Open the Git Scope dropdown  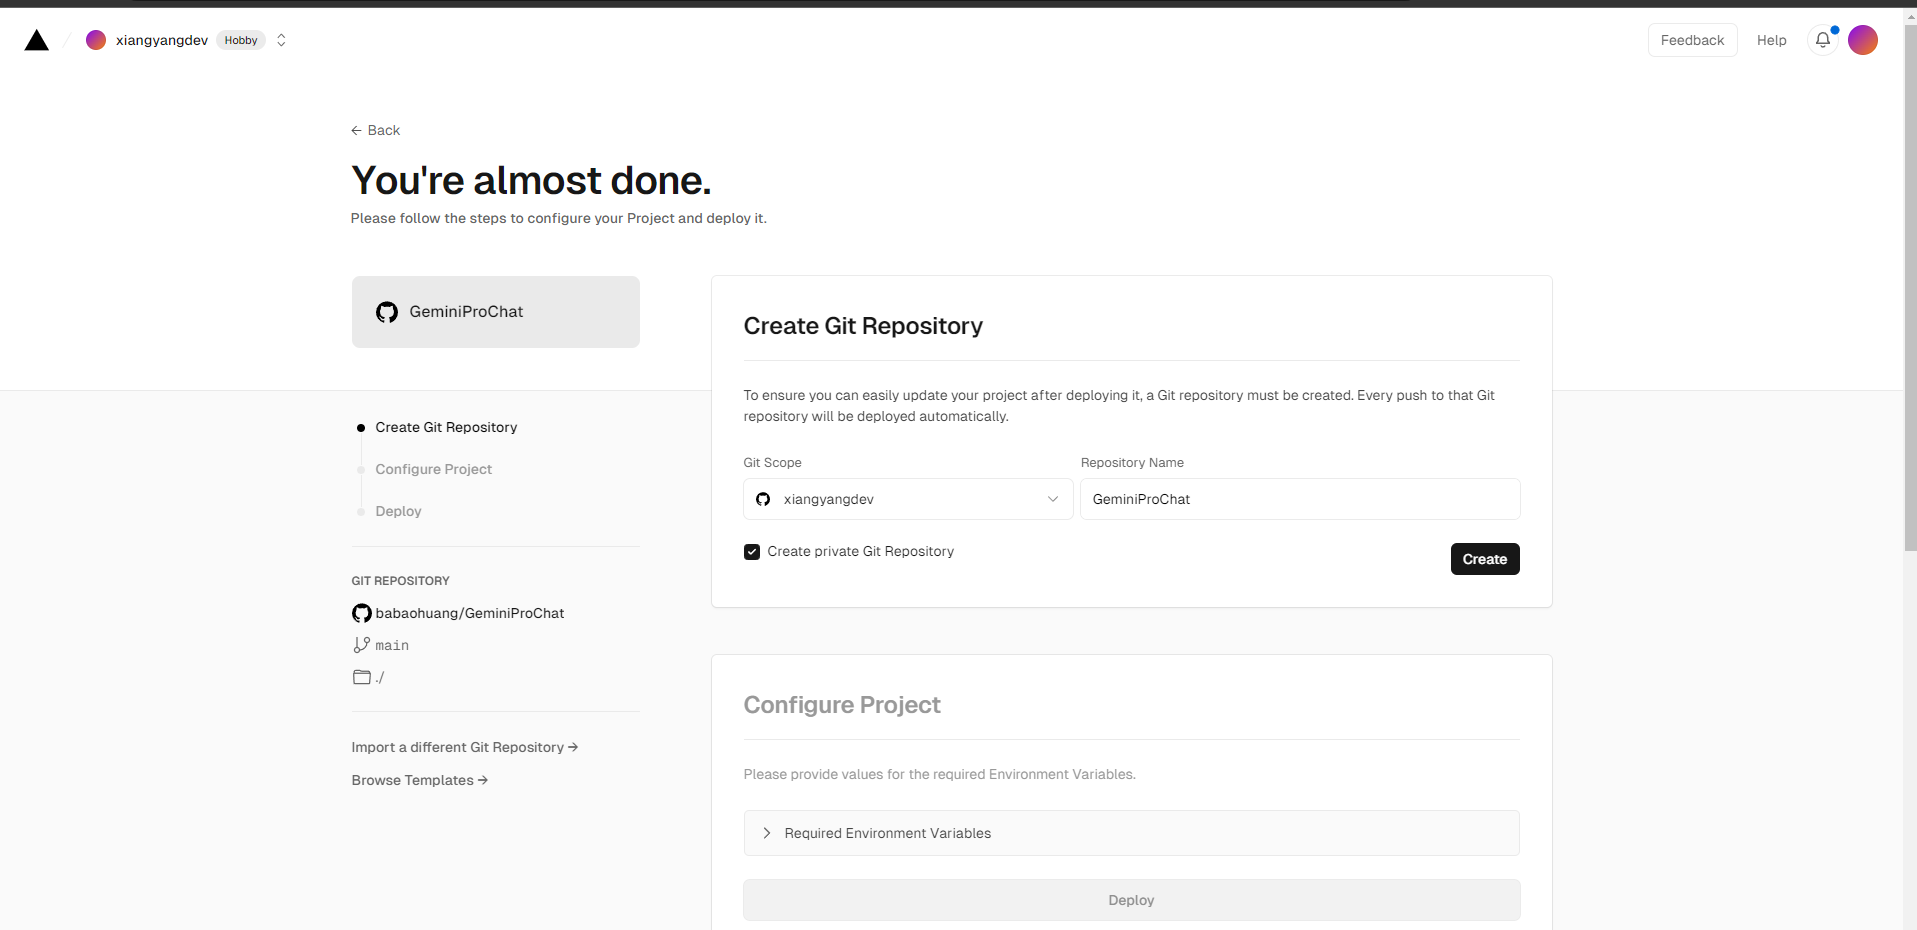[x=908, y=499]
